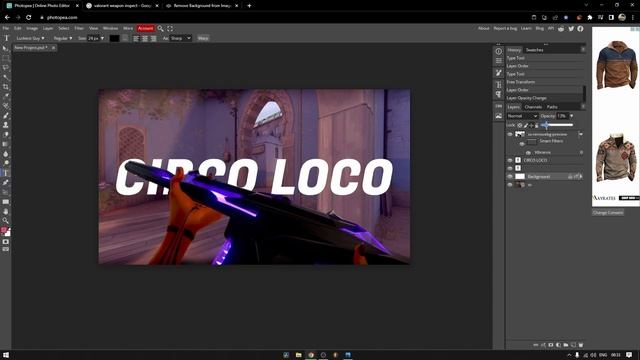This screenshot has height=360, width=640.
Task: Select the Rectangle shape tool
Action: coord(5,202)
